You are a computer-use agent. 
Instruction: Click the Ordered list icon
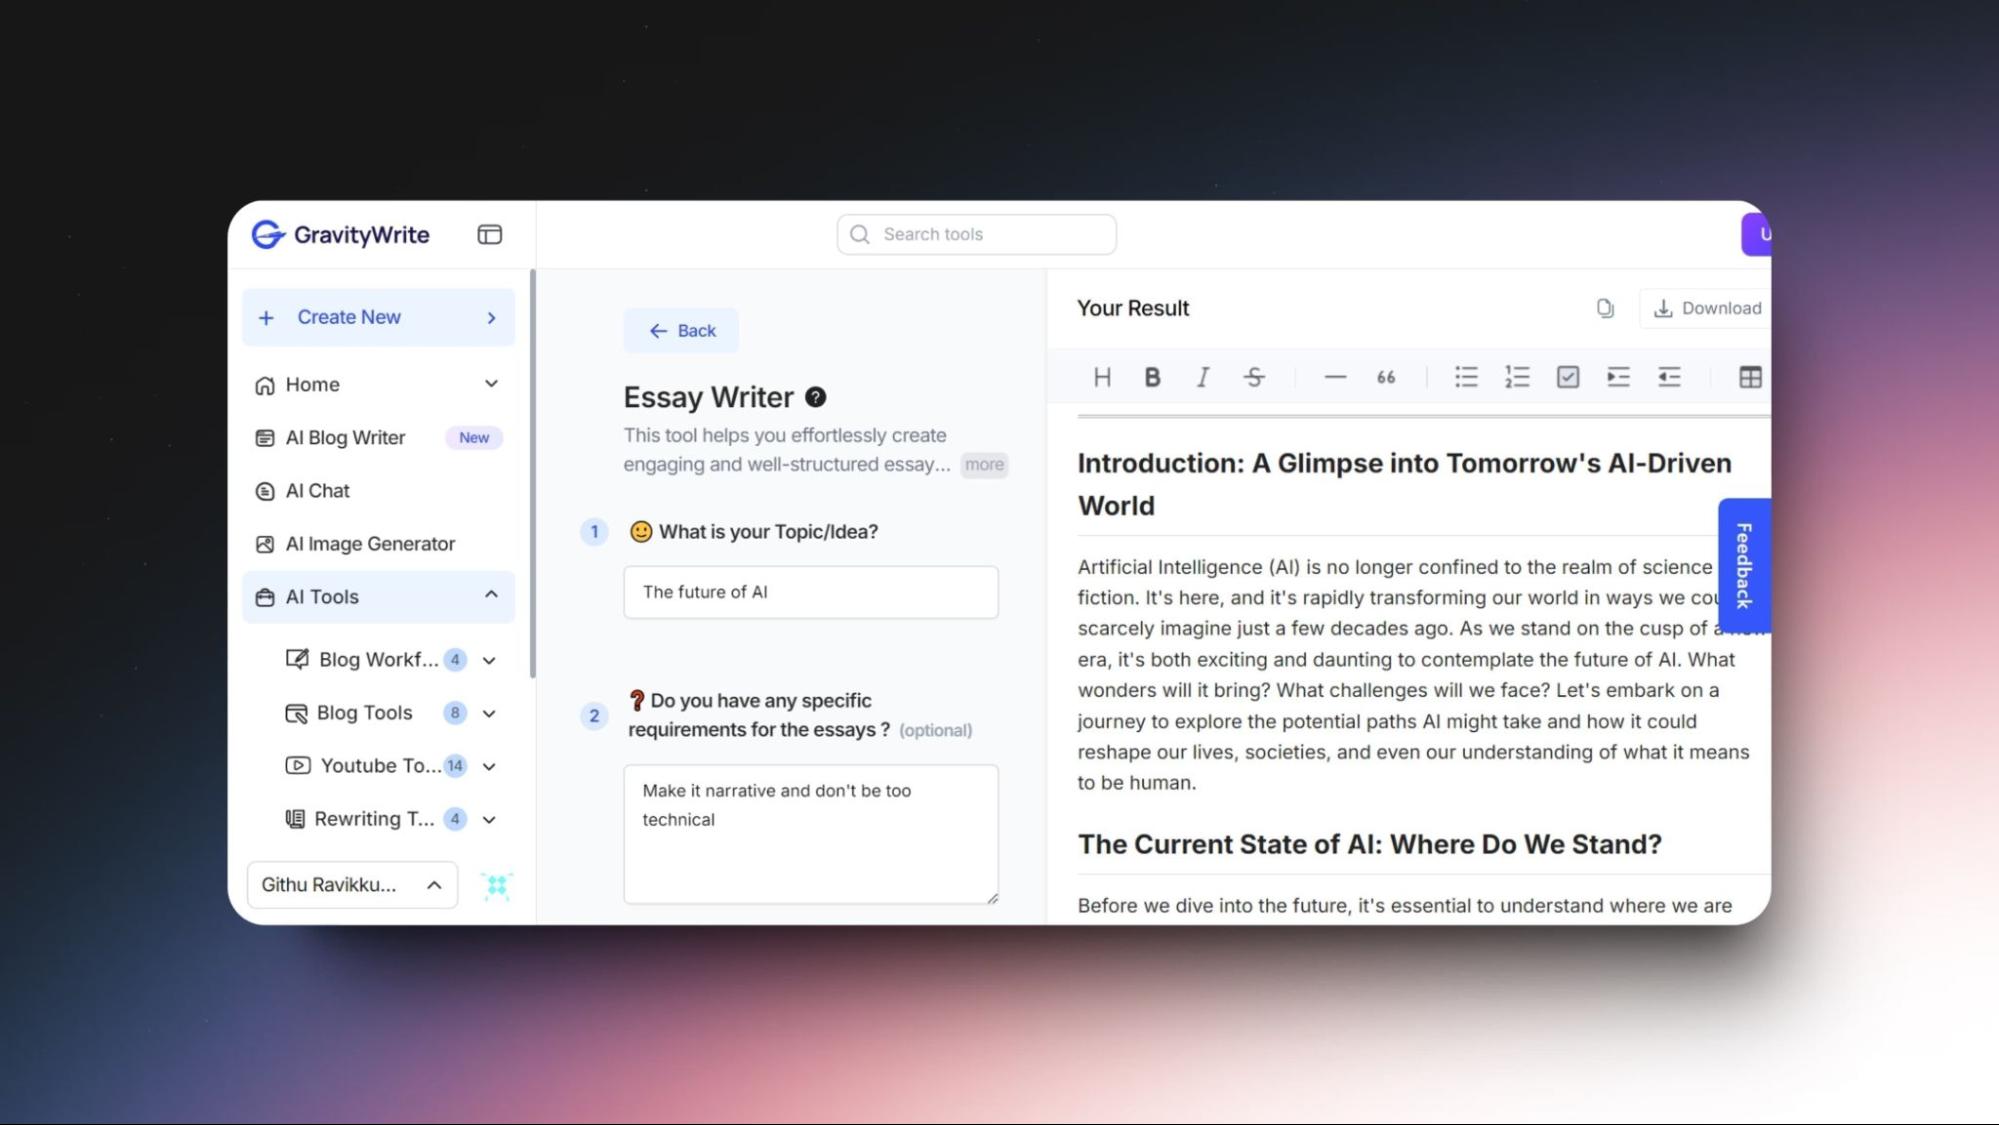(x=1516, y=376)
